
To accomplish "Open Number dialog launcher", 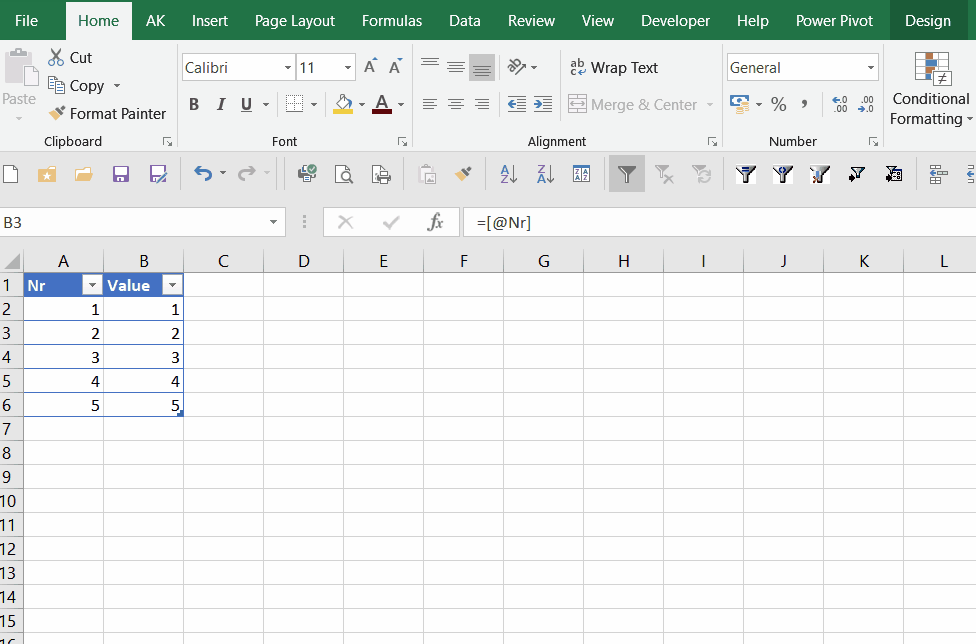I will click(873, 142).
